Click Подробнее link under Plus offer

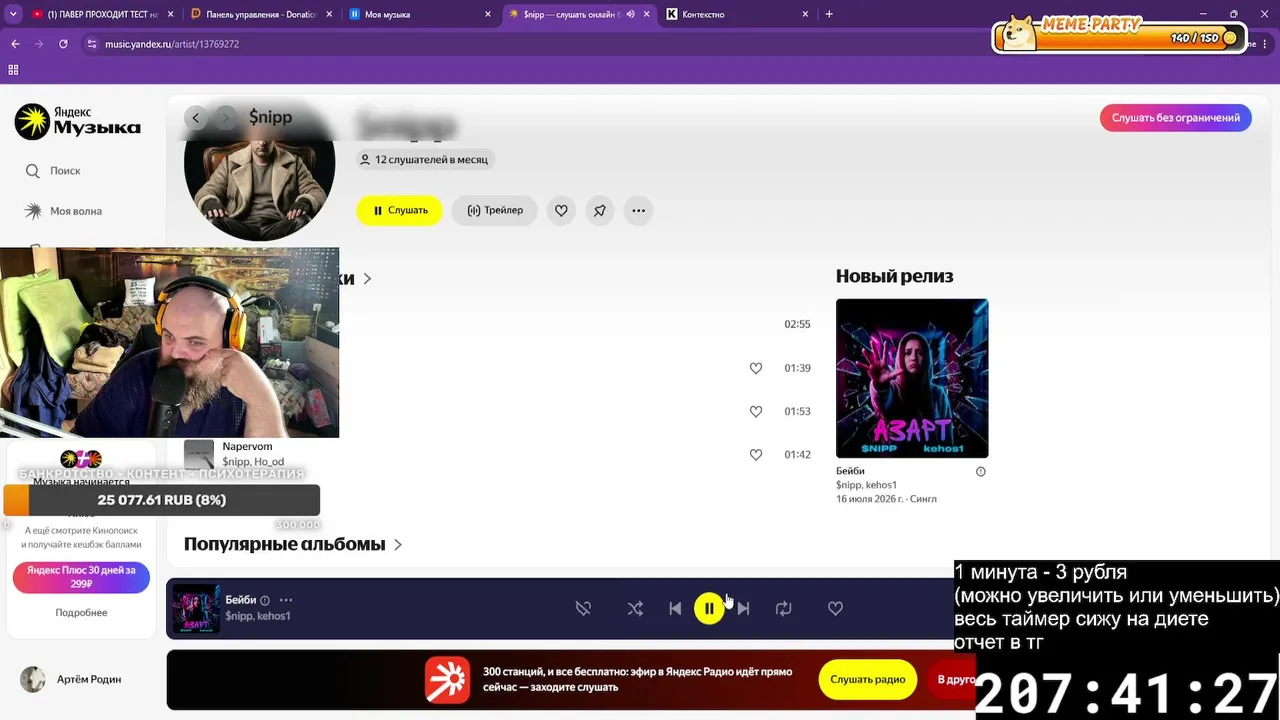pyautogui.click(x=81, y=612)
